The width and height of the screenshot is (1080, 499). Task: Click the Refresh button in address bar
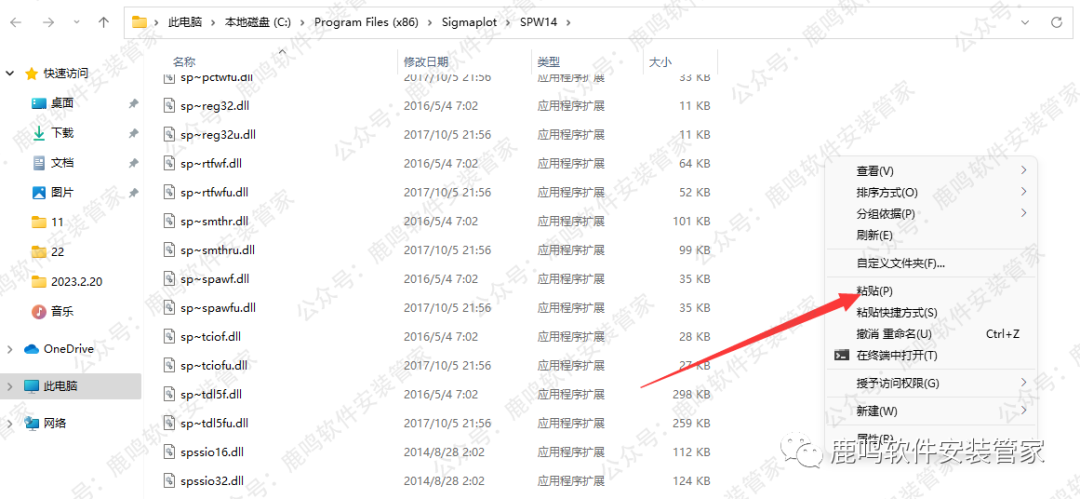point(1056,21)
